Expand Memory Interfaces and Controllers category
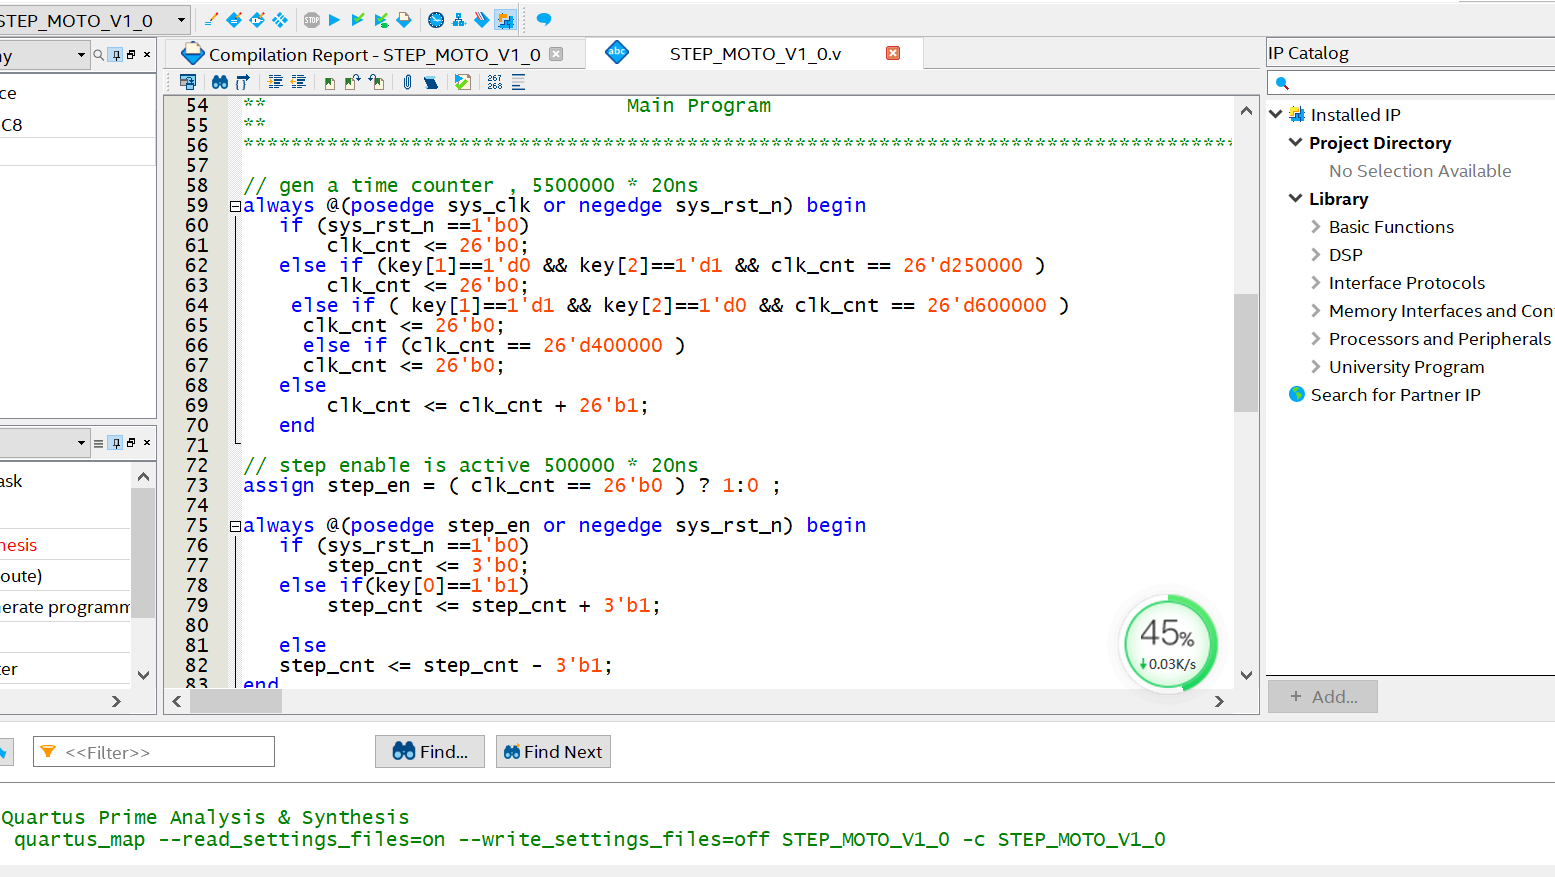Image resolution: width=1555 pixels, height=877 pixels. click(x=1316, y=311)
